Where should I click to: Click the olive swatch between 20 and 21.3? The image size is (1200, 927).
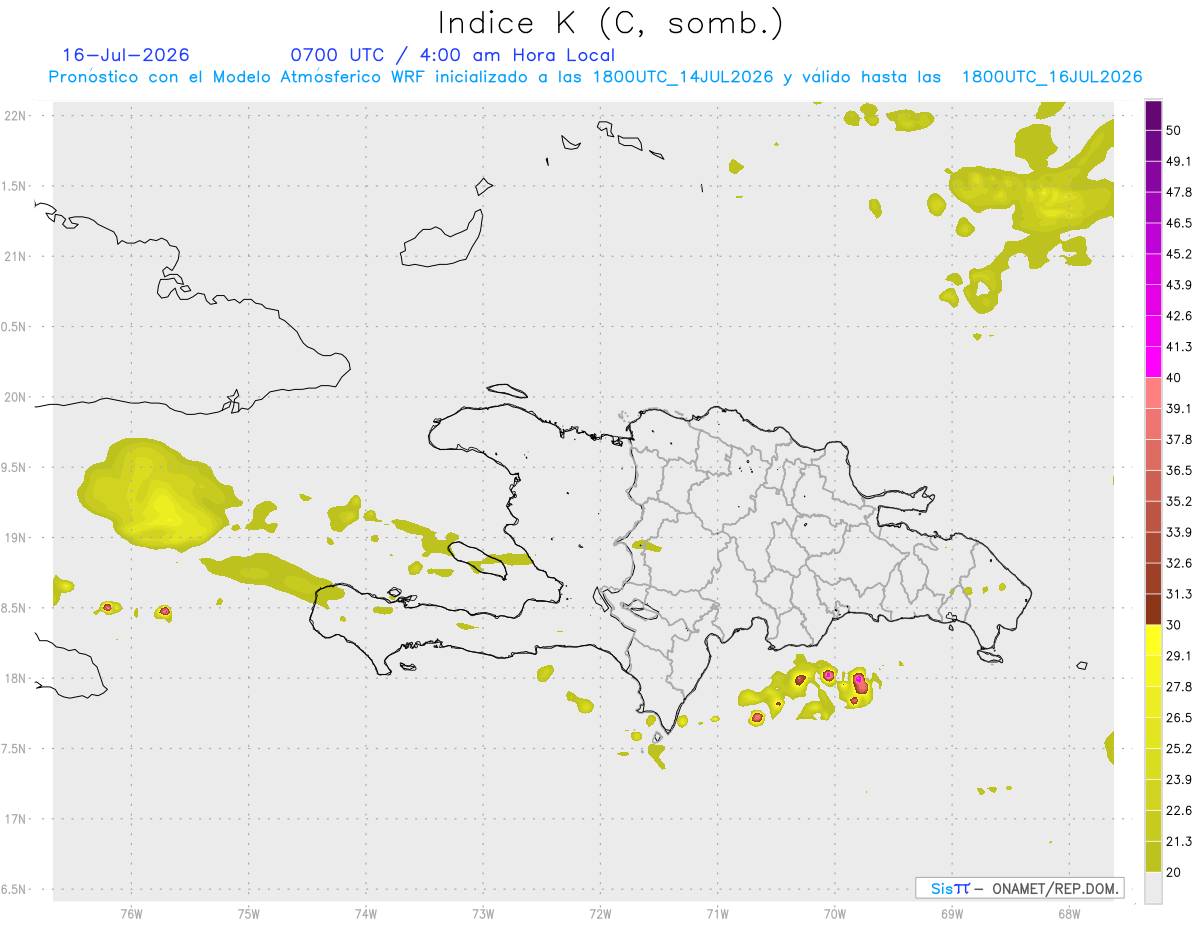click(x=1154, y=856)
